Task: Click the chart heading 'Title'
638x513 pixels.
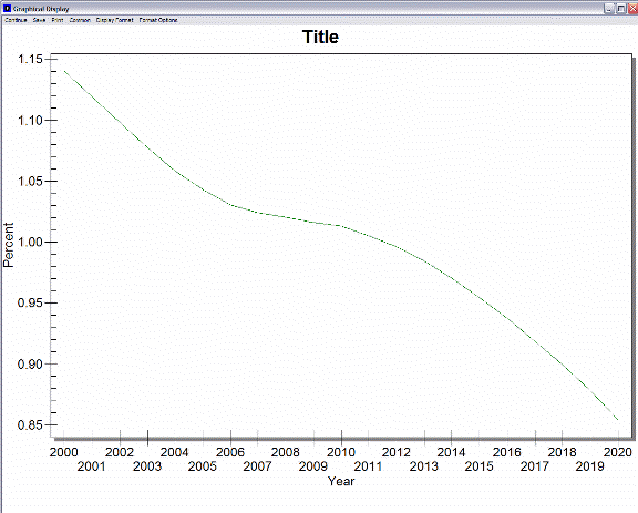Action: (x=320, y=38)
